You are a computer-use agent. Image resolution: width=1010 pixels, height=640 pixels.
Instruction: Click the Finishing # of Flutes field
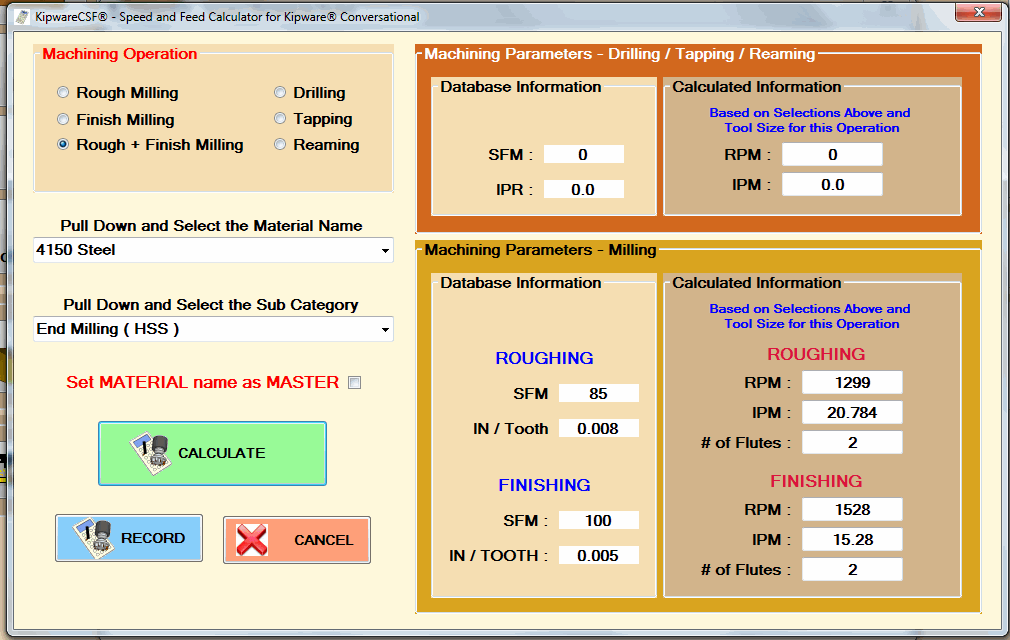pyautogui.click(x=852, y=569)
